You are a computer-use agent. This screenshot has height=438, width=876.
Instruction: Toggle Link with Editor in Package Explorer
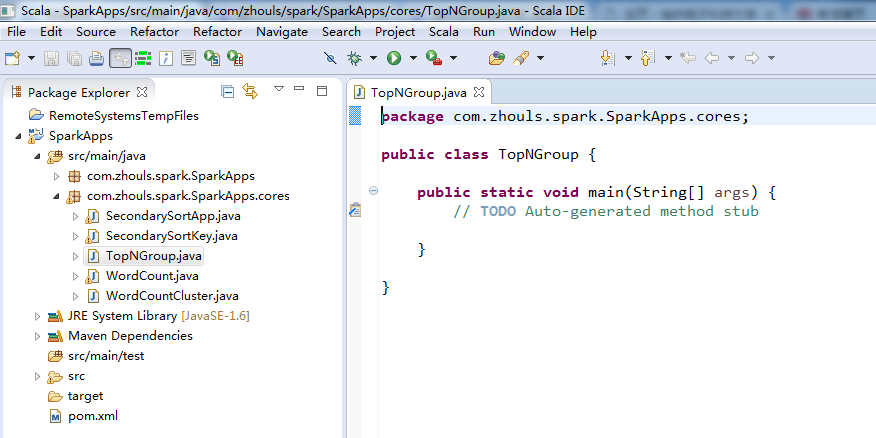pyautogui.click(x=250, y=92)
